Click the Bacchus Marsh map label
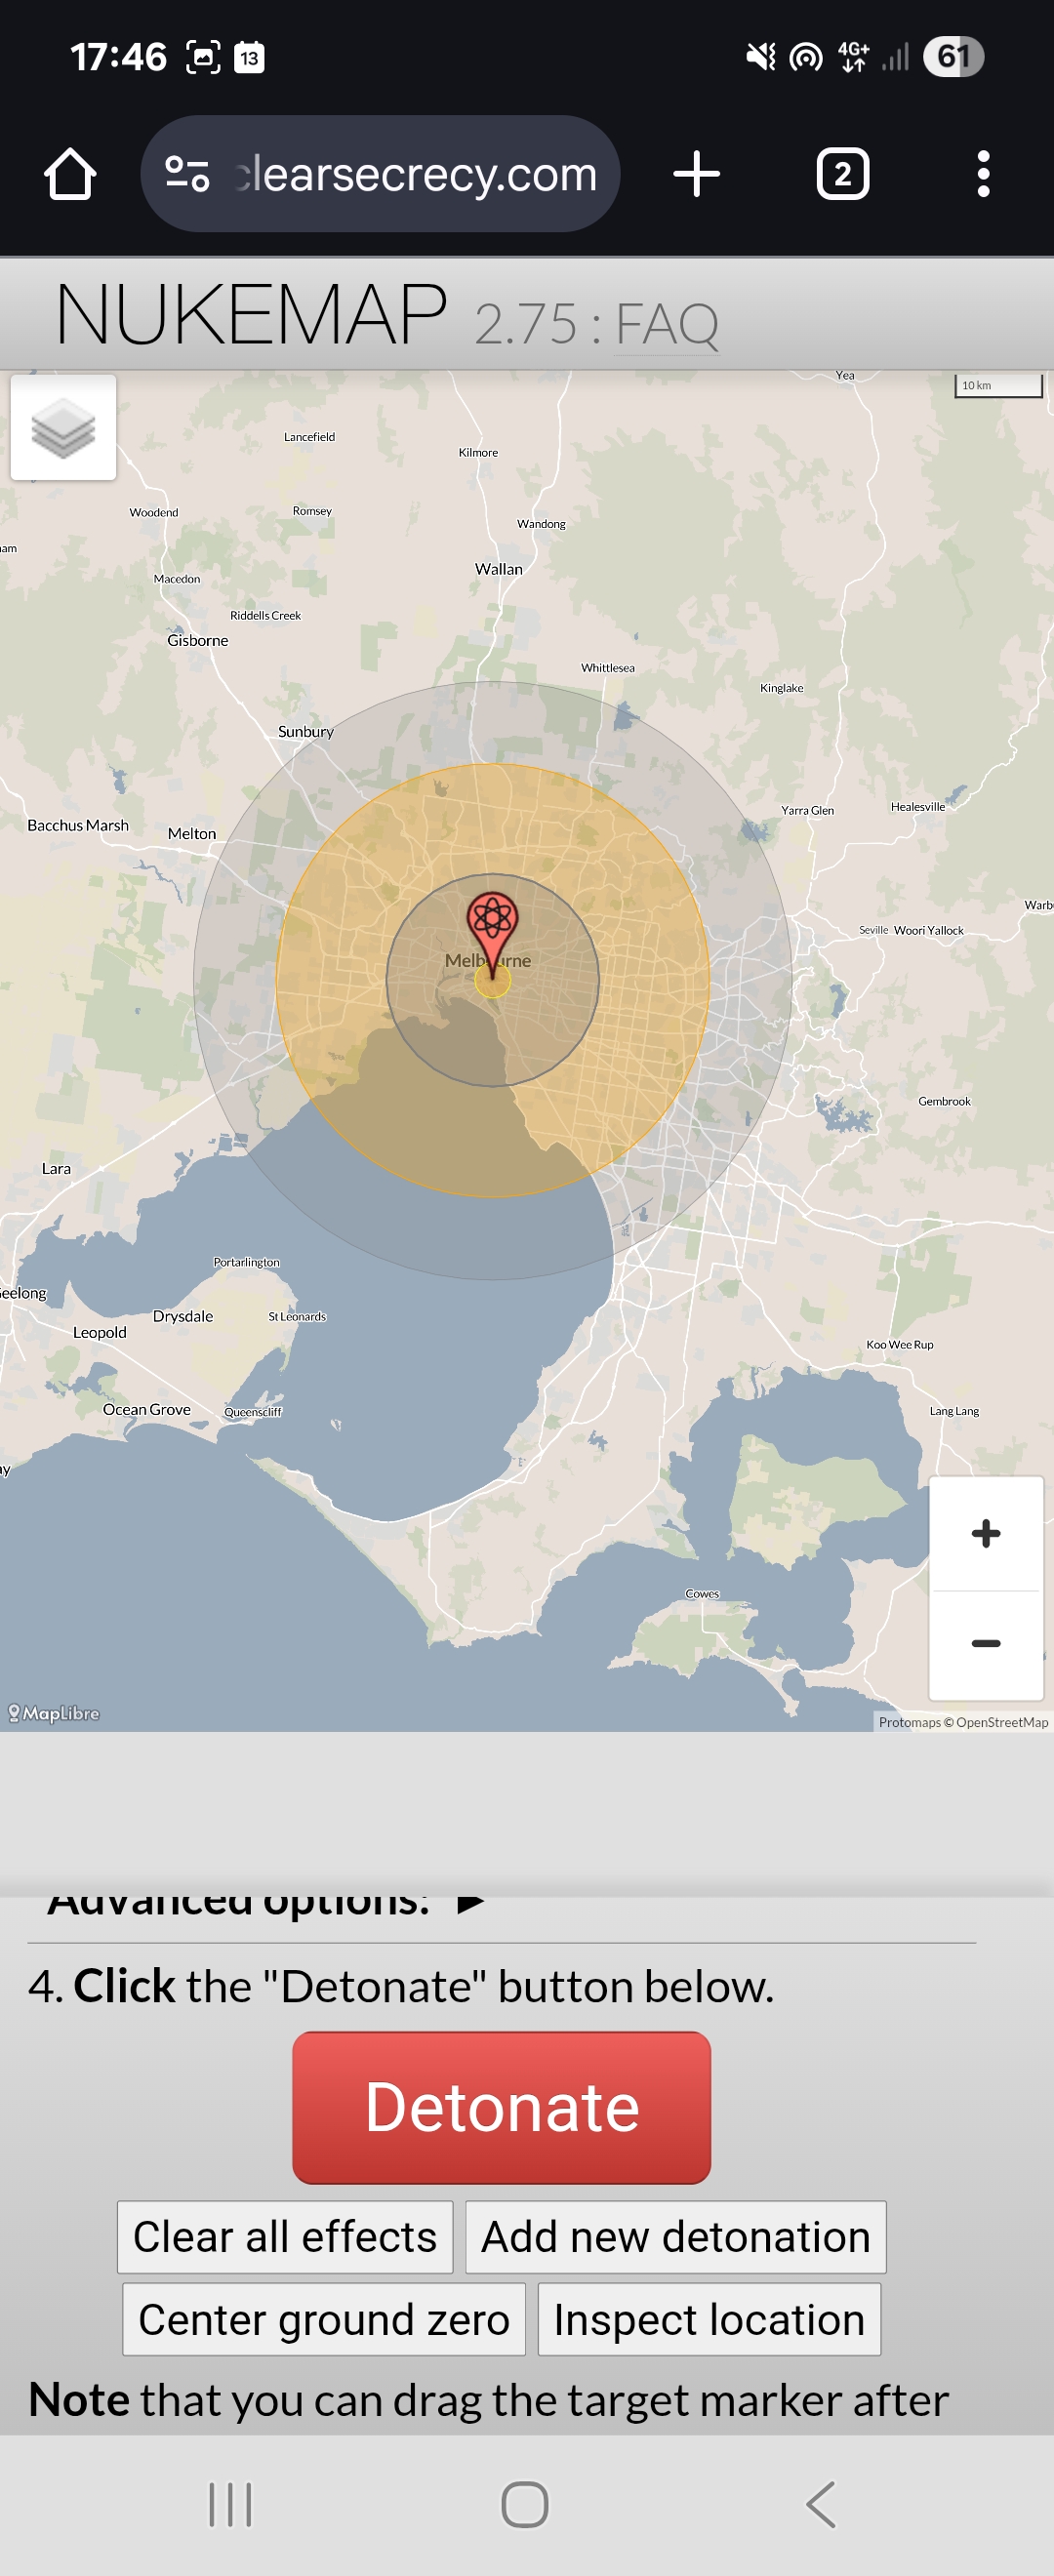This screenshot has width=1054, height=2576. click(x=78, y=825)
